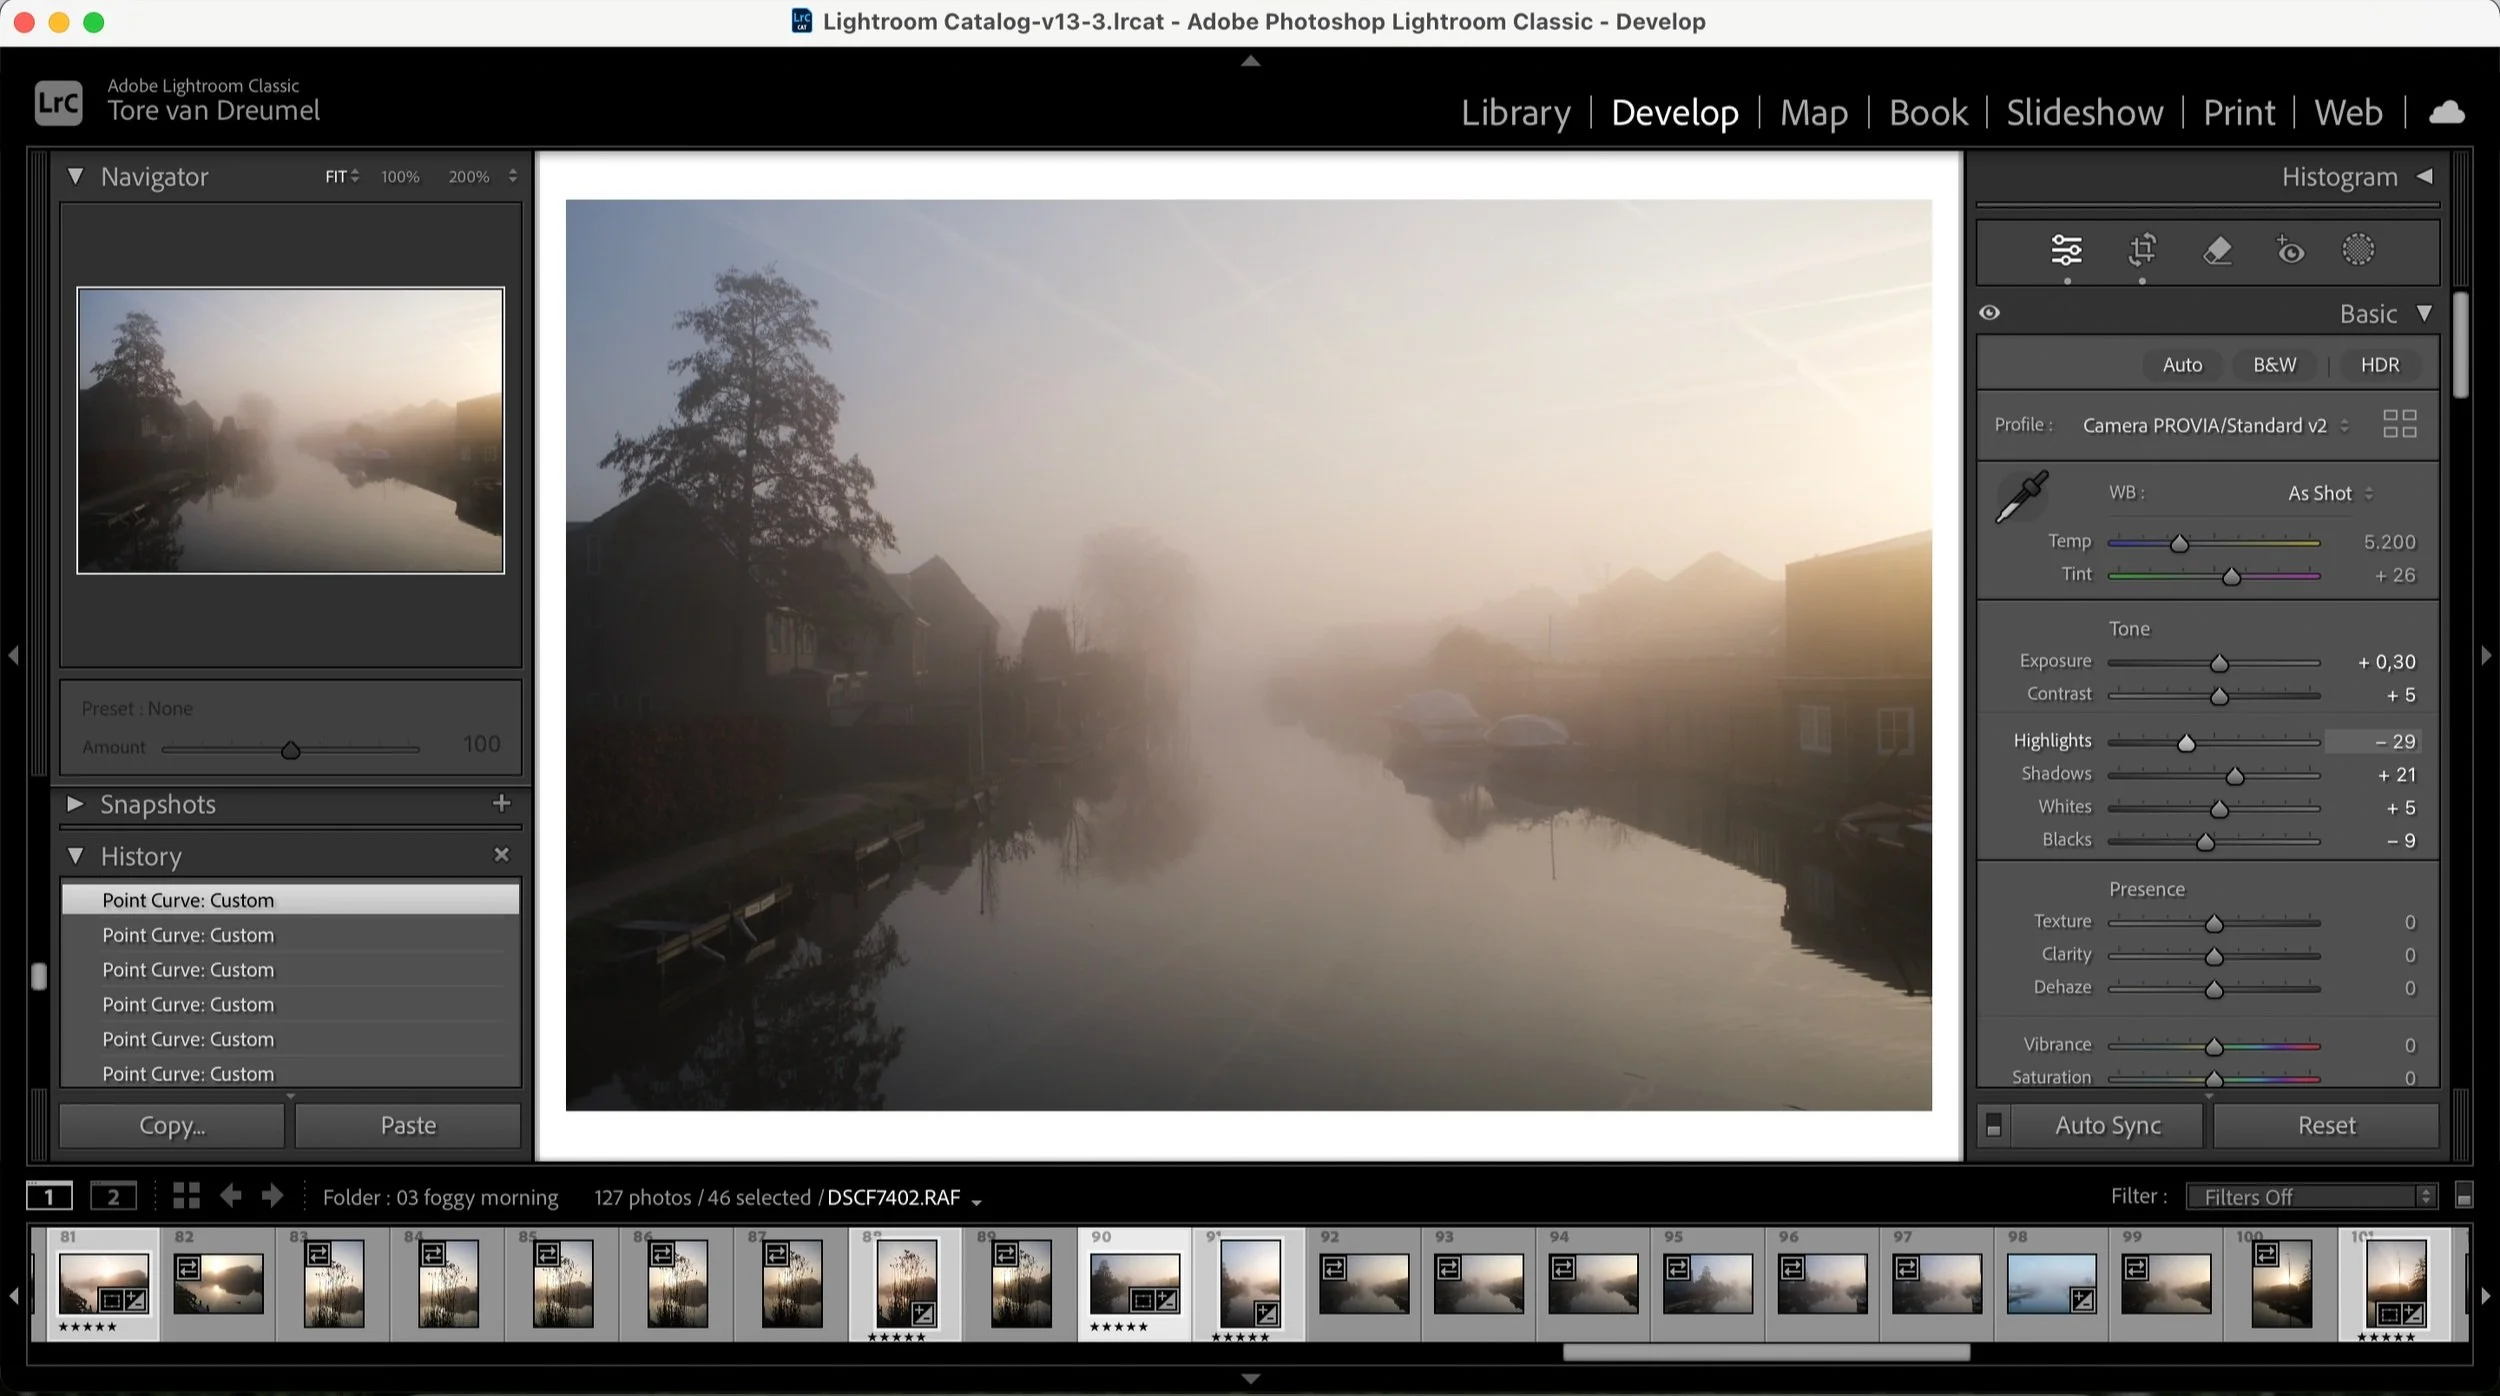Open the profile browser grid icon
The width and height of the screenshot is (2500, 1396).
[2399, 424]
